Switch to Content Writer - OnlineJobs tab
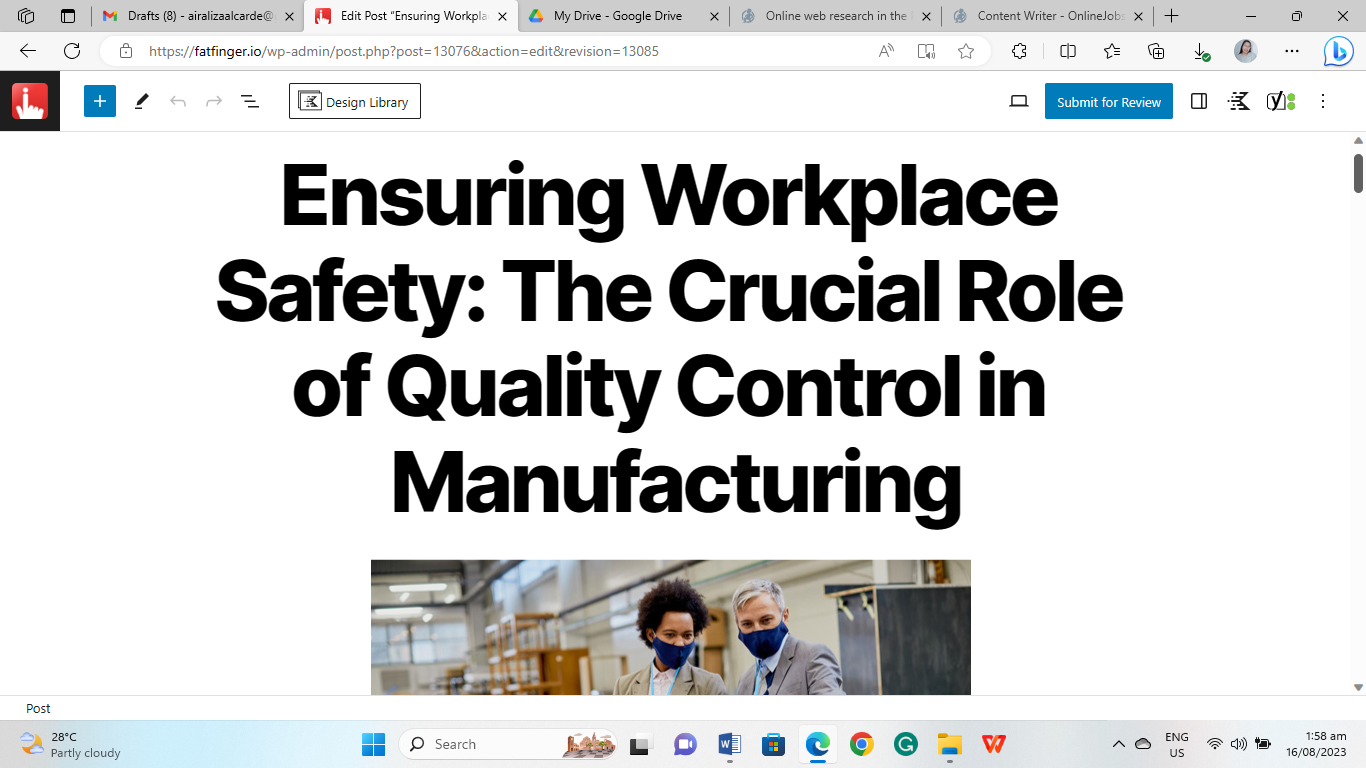The image size is (1366, 768). tap(1047, 16)
